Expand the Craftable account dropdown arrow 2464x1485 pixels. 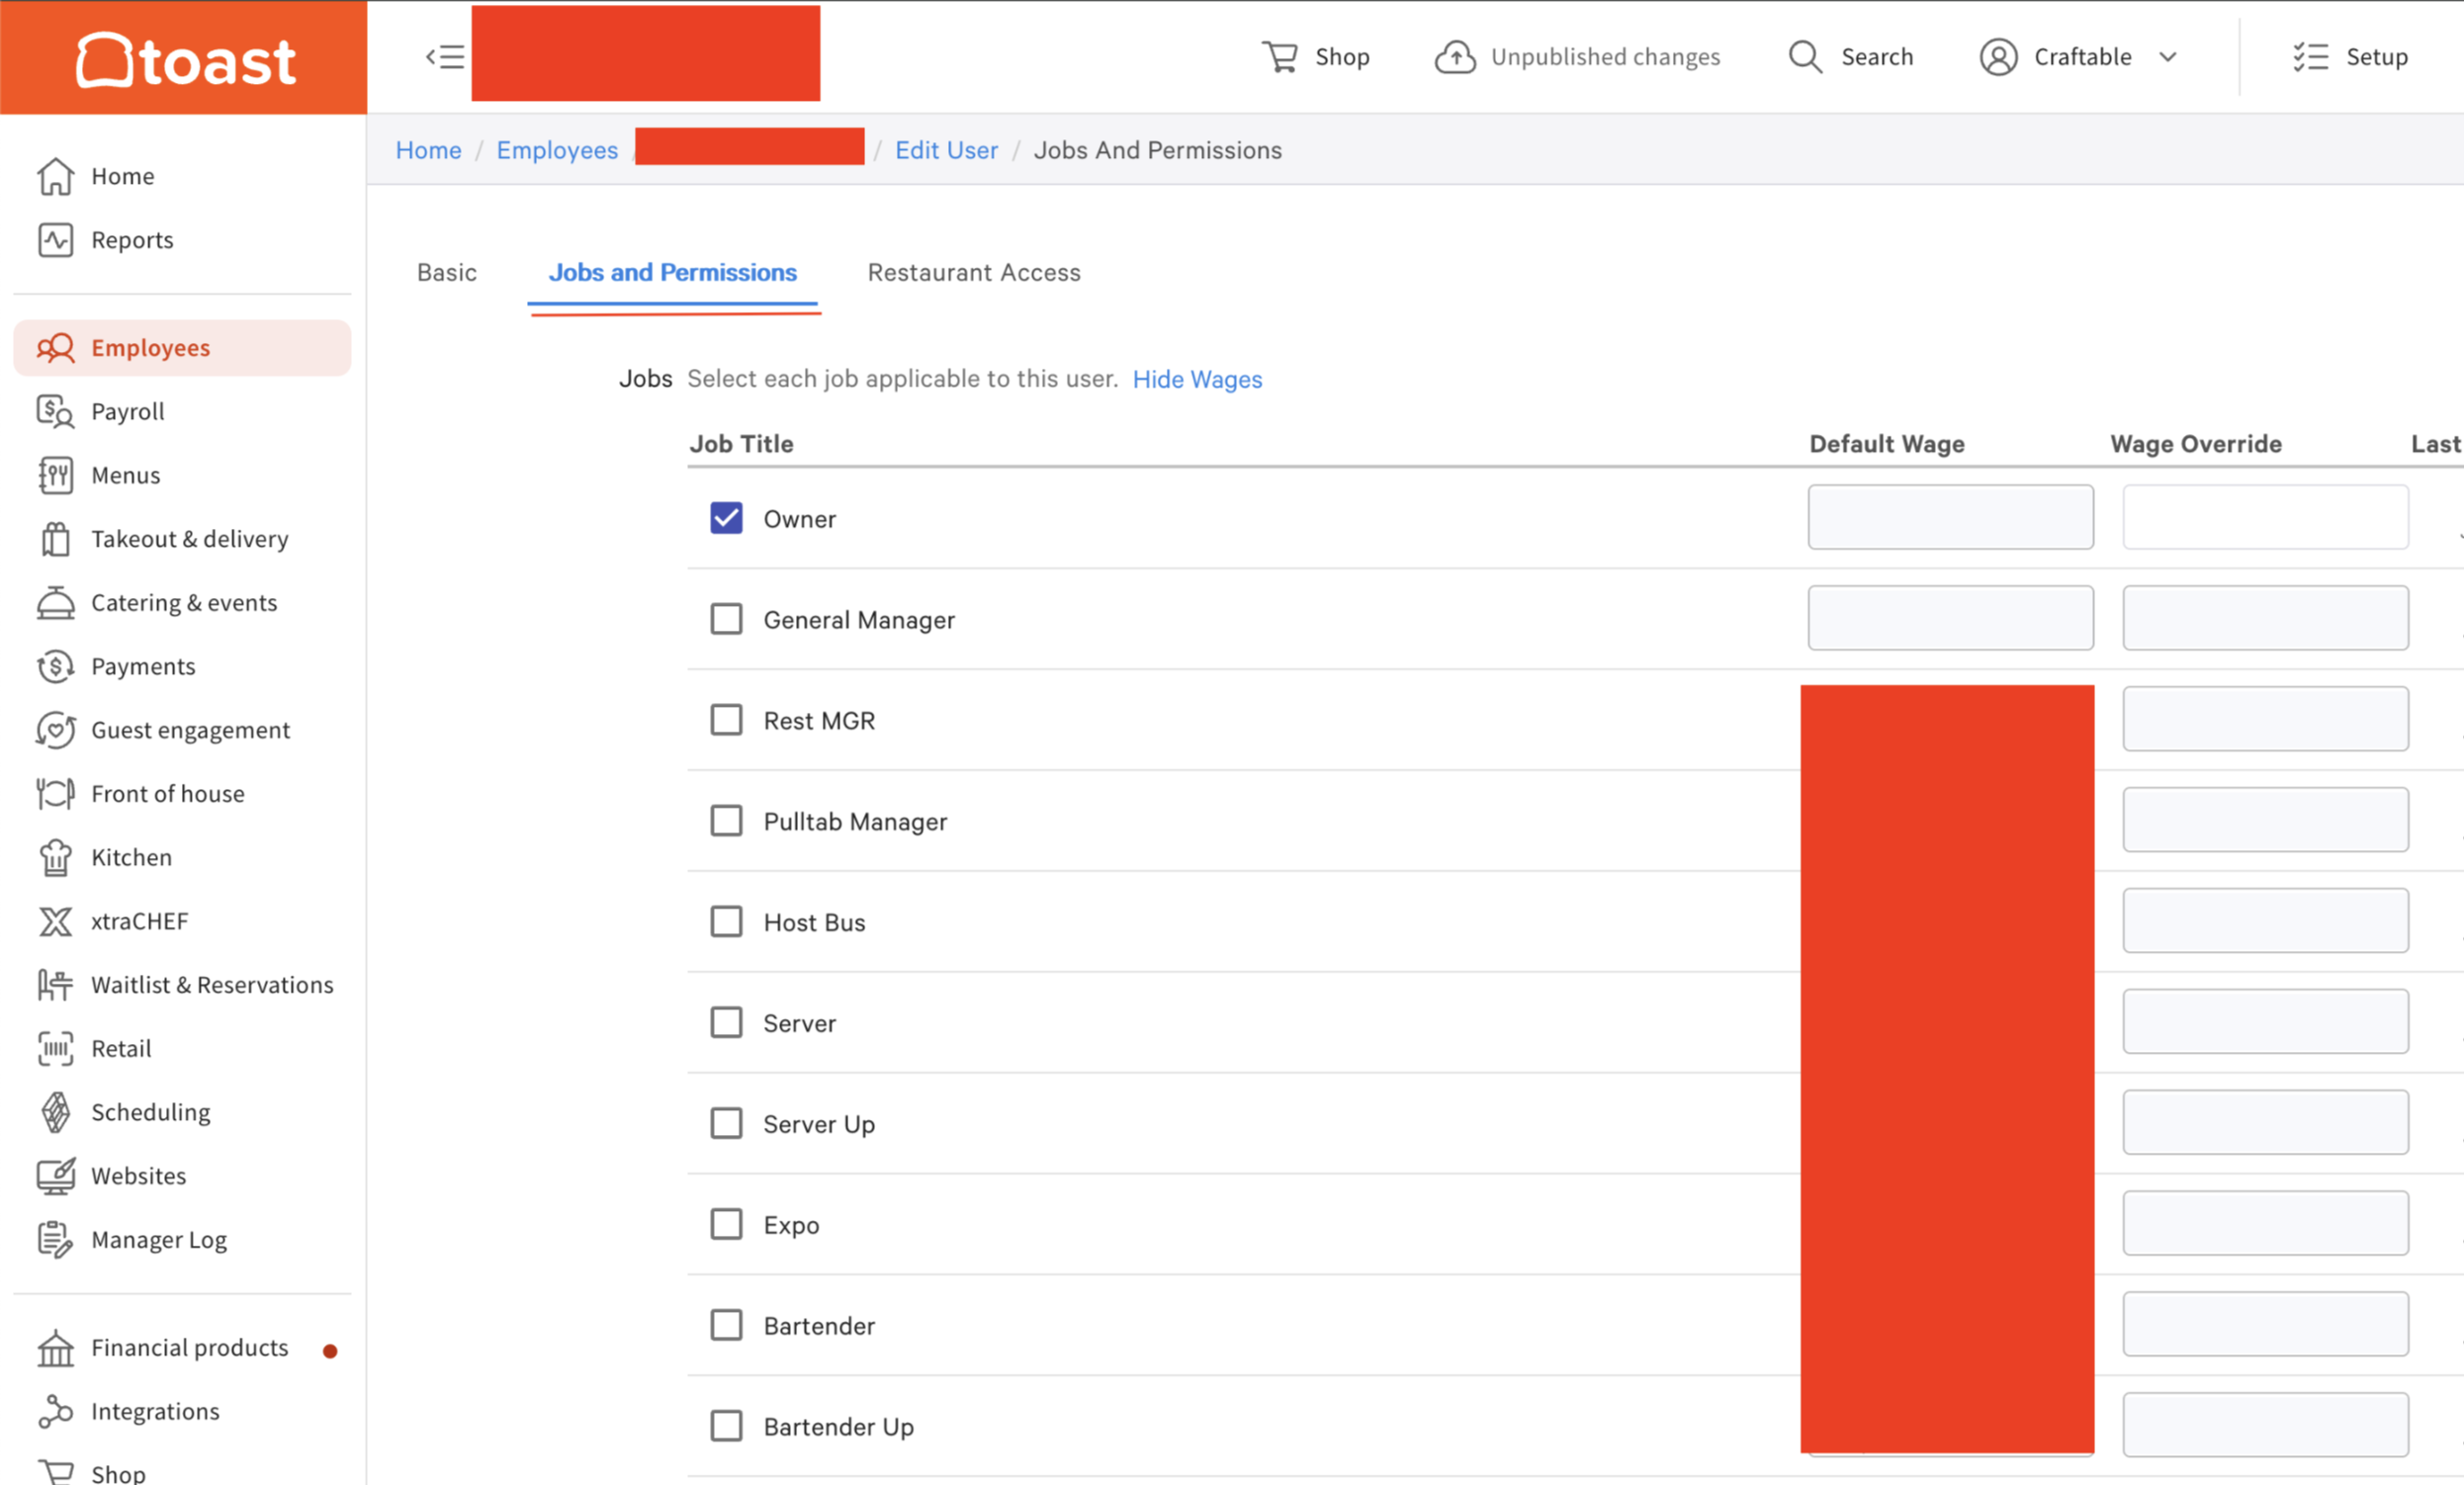click(2168, 57)
